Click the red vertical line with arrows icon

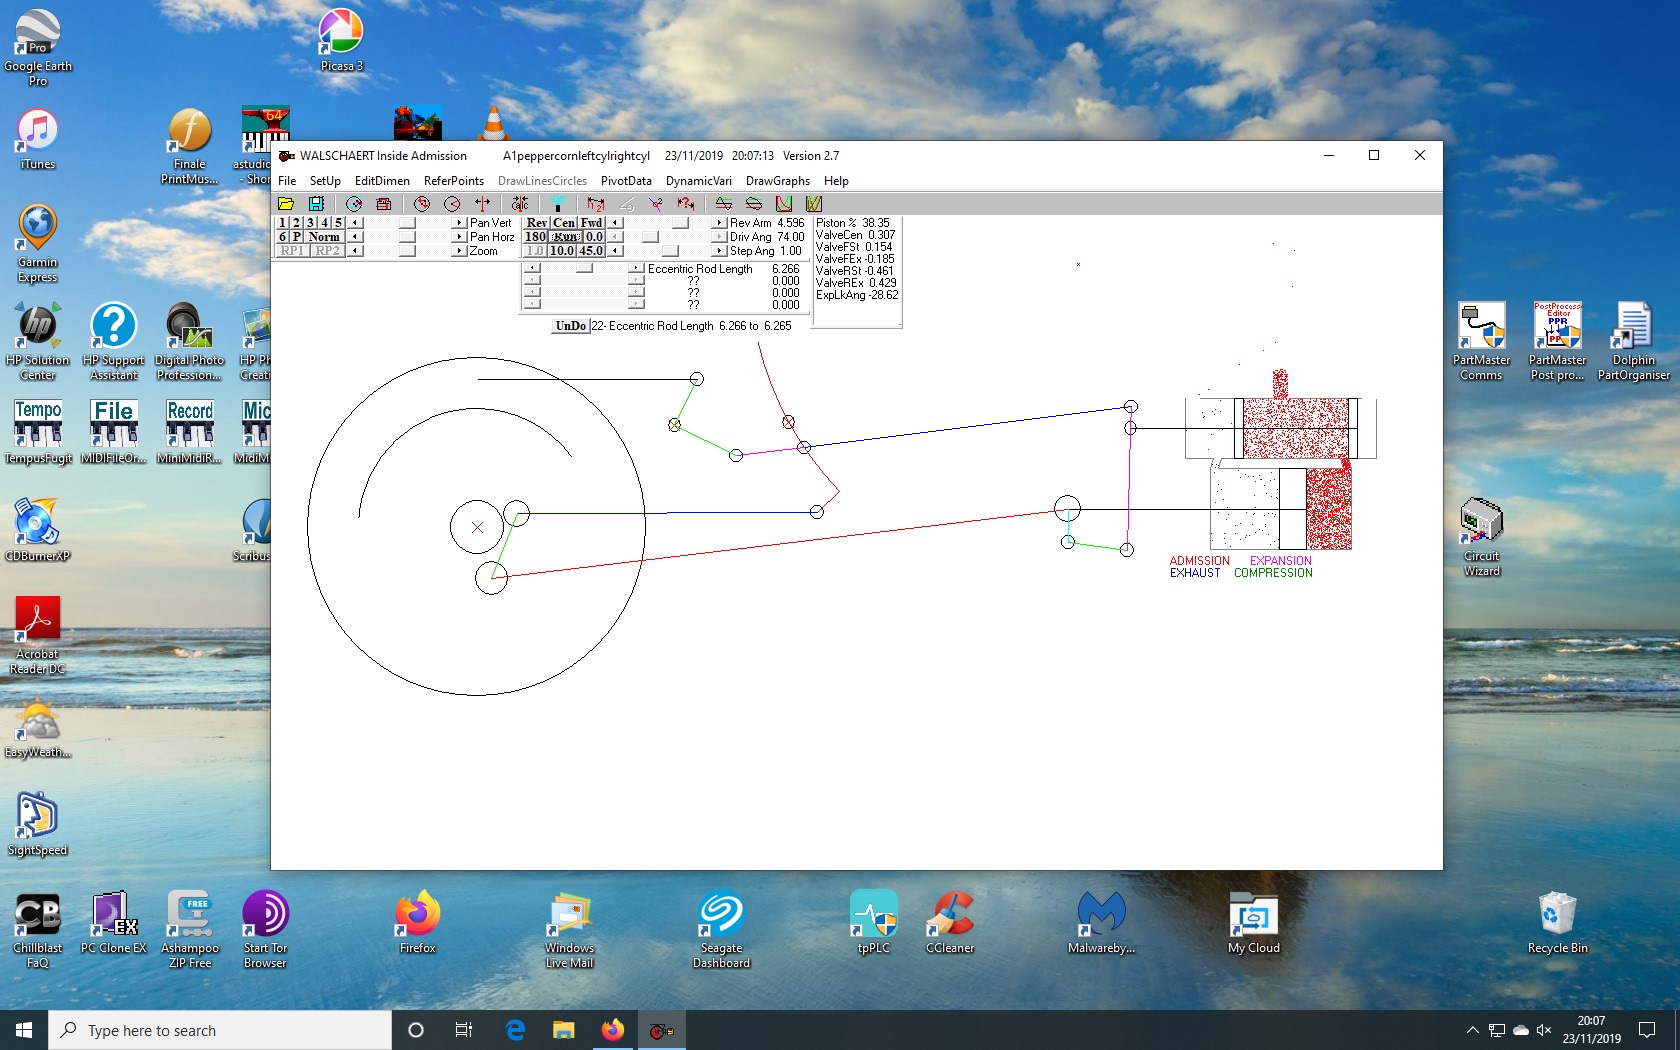coord(483,204)
